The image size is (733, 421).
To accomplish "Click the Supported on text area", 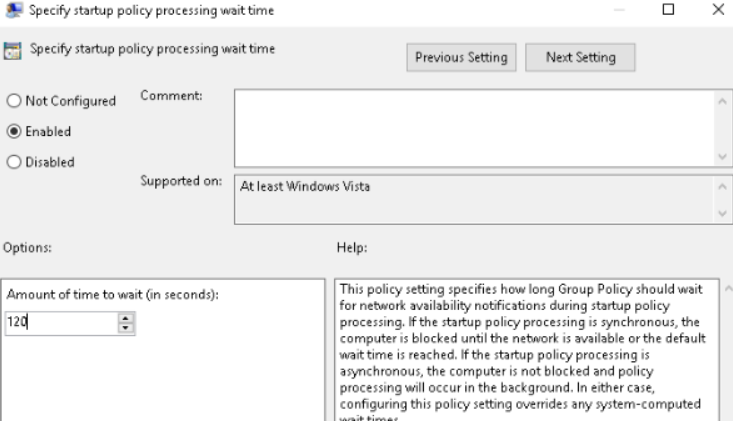I will click(x=474, y=200).
